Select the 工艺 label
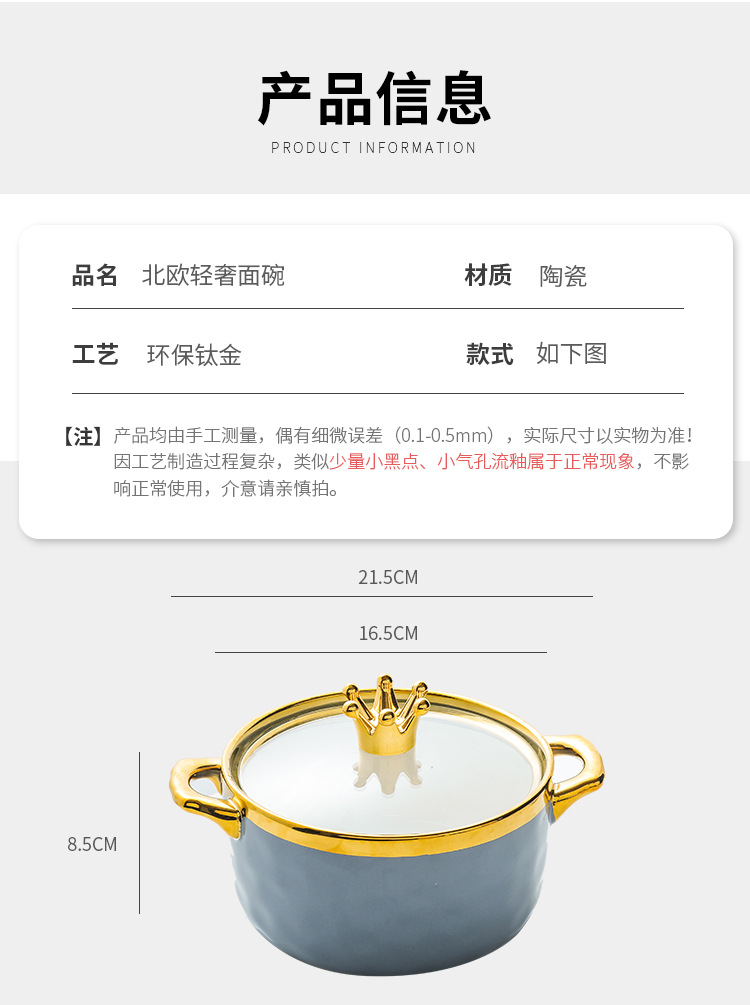Viewport: 750px width, 1005px height. pyautogui.click(x=95, y=354)
